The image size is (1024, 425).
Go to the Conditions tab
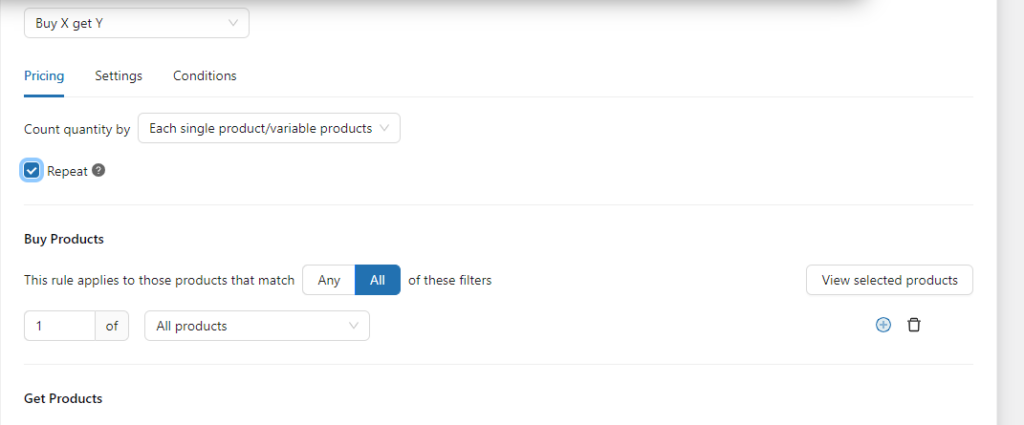[x=204, y=76]
